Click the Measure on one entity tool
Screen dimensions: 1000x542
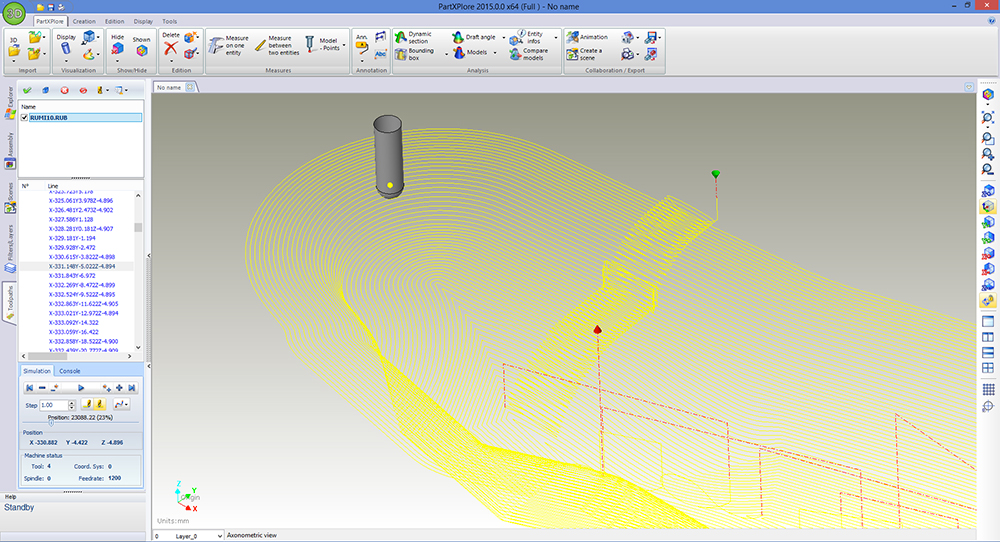click(x=229, y=45)
